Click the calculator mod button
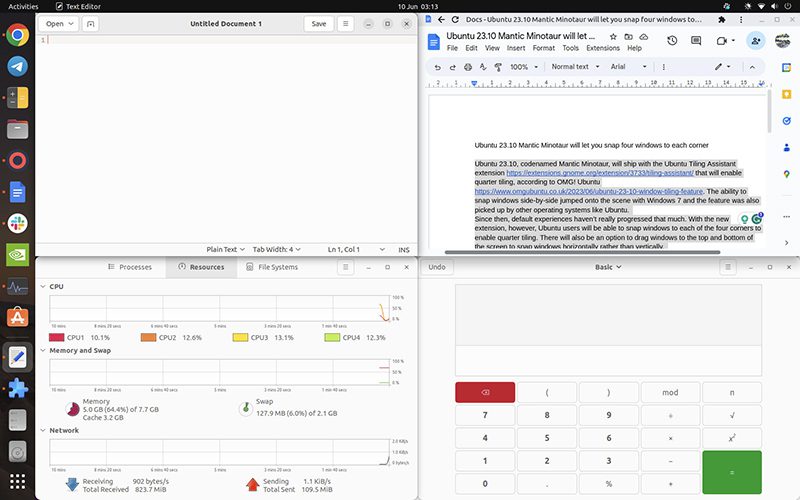 [670, 392]
